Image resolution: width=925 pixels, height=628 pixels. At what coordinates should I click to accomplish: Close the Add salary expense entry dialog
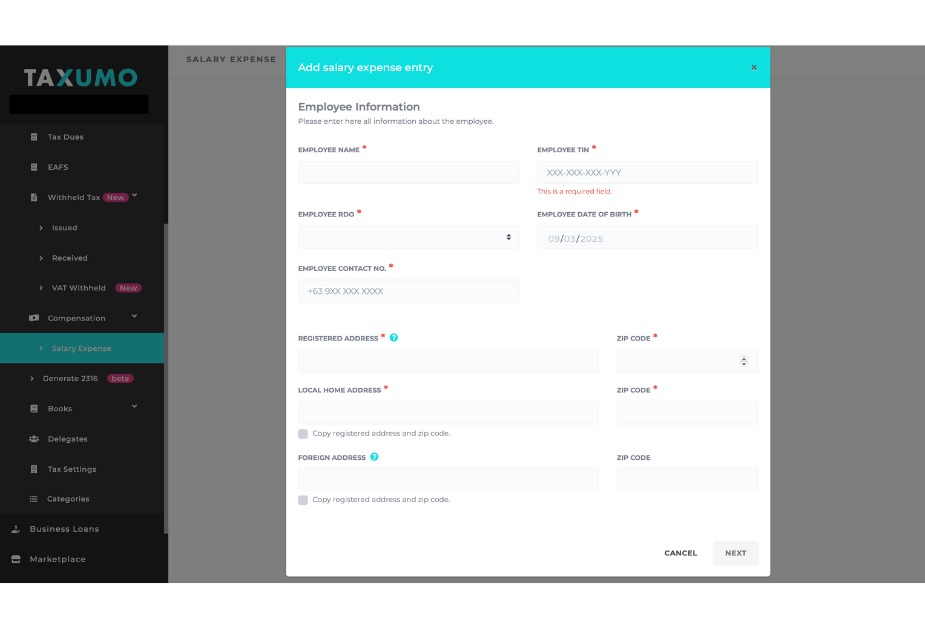[754, 67]
